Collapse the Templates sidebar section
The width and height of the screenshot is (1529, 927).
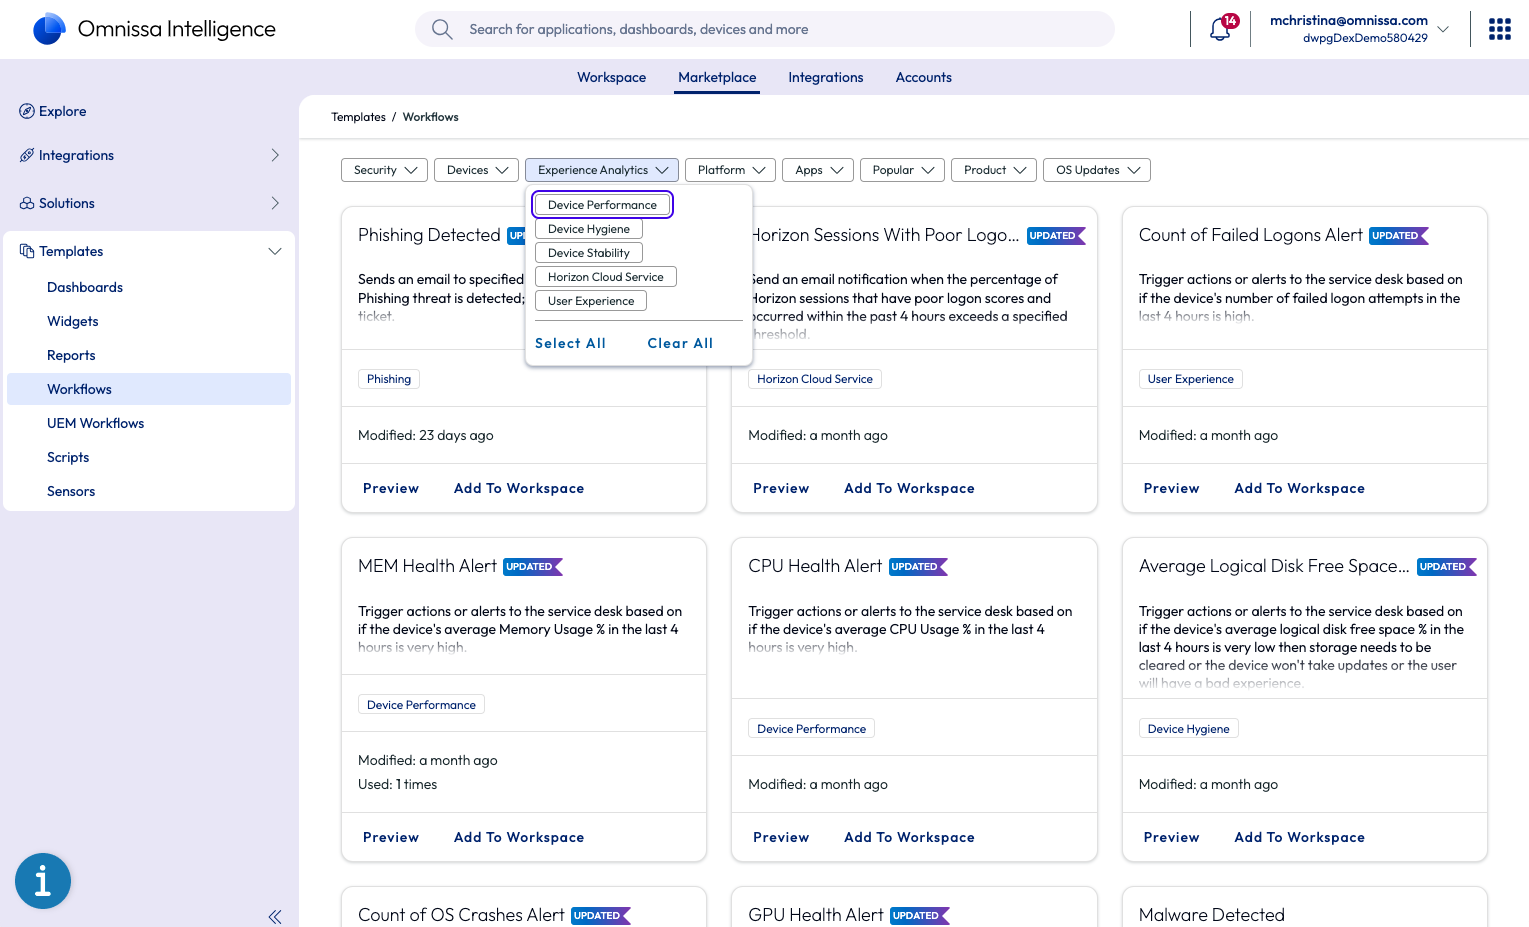(275, 251)
